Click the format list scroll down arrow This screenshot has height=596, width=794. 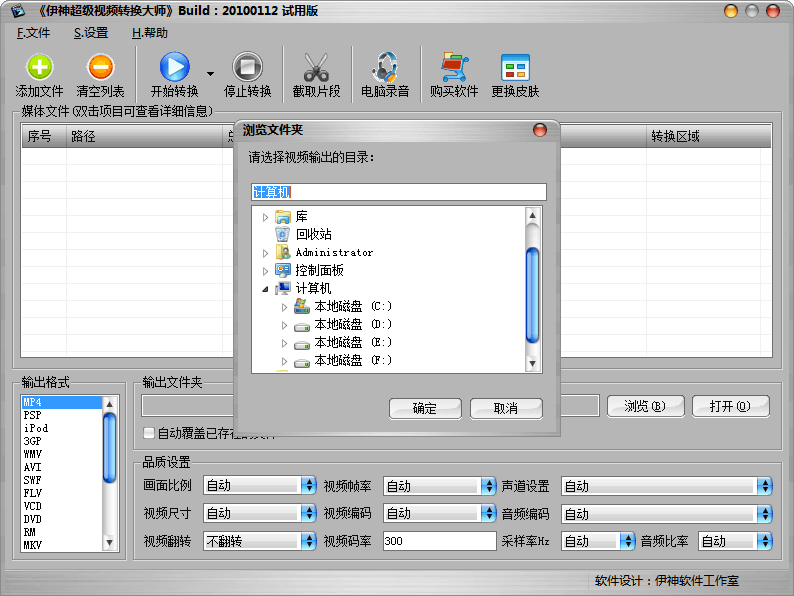point(109,543)
